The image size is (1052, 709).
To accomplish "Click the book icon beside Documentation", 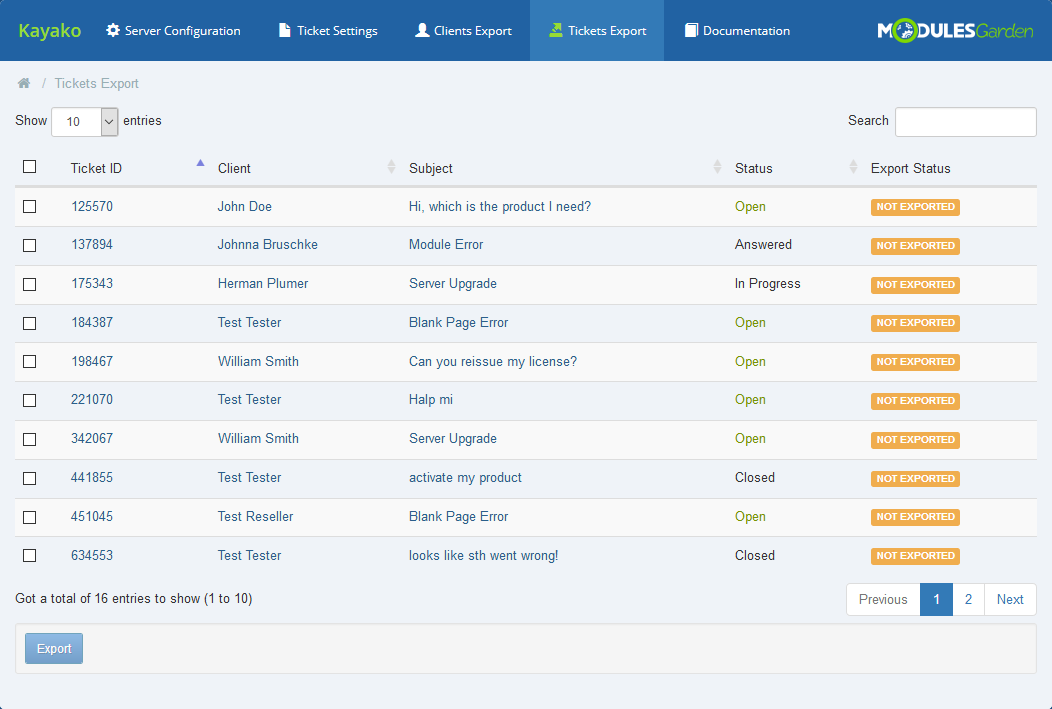I will click(x=691, y=30).
